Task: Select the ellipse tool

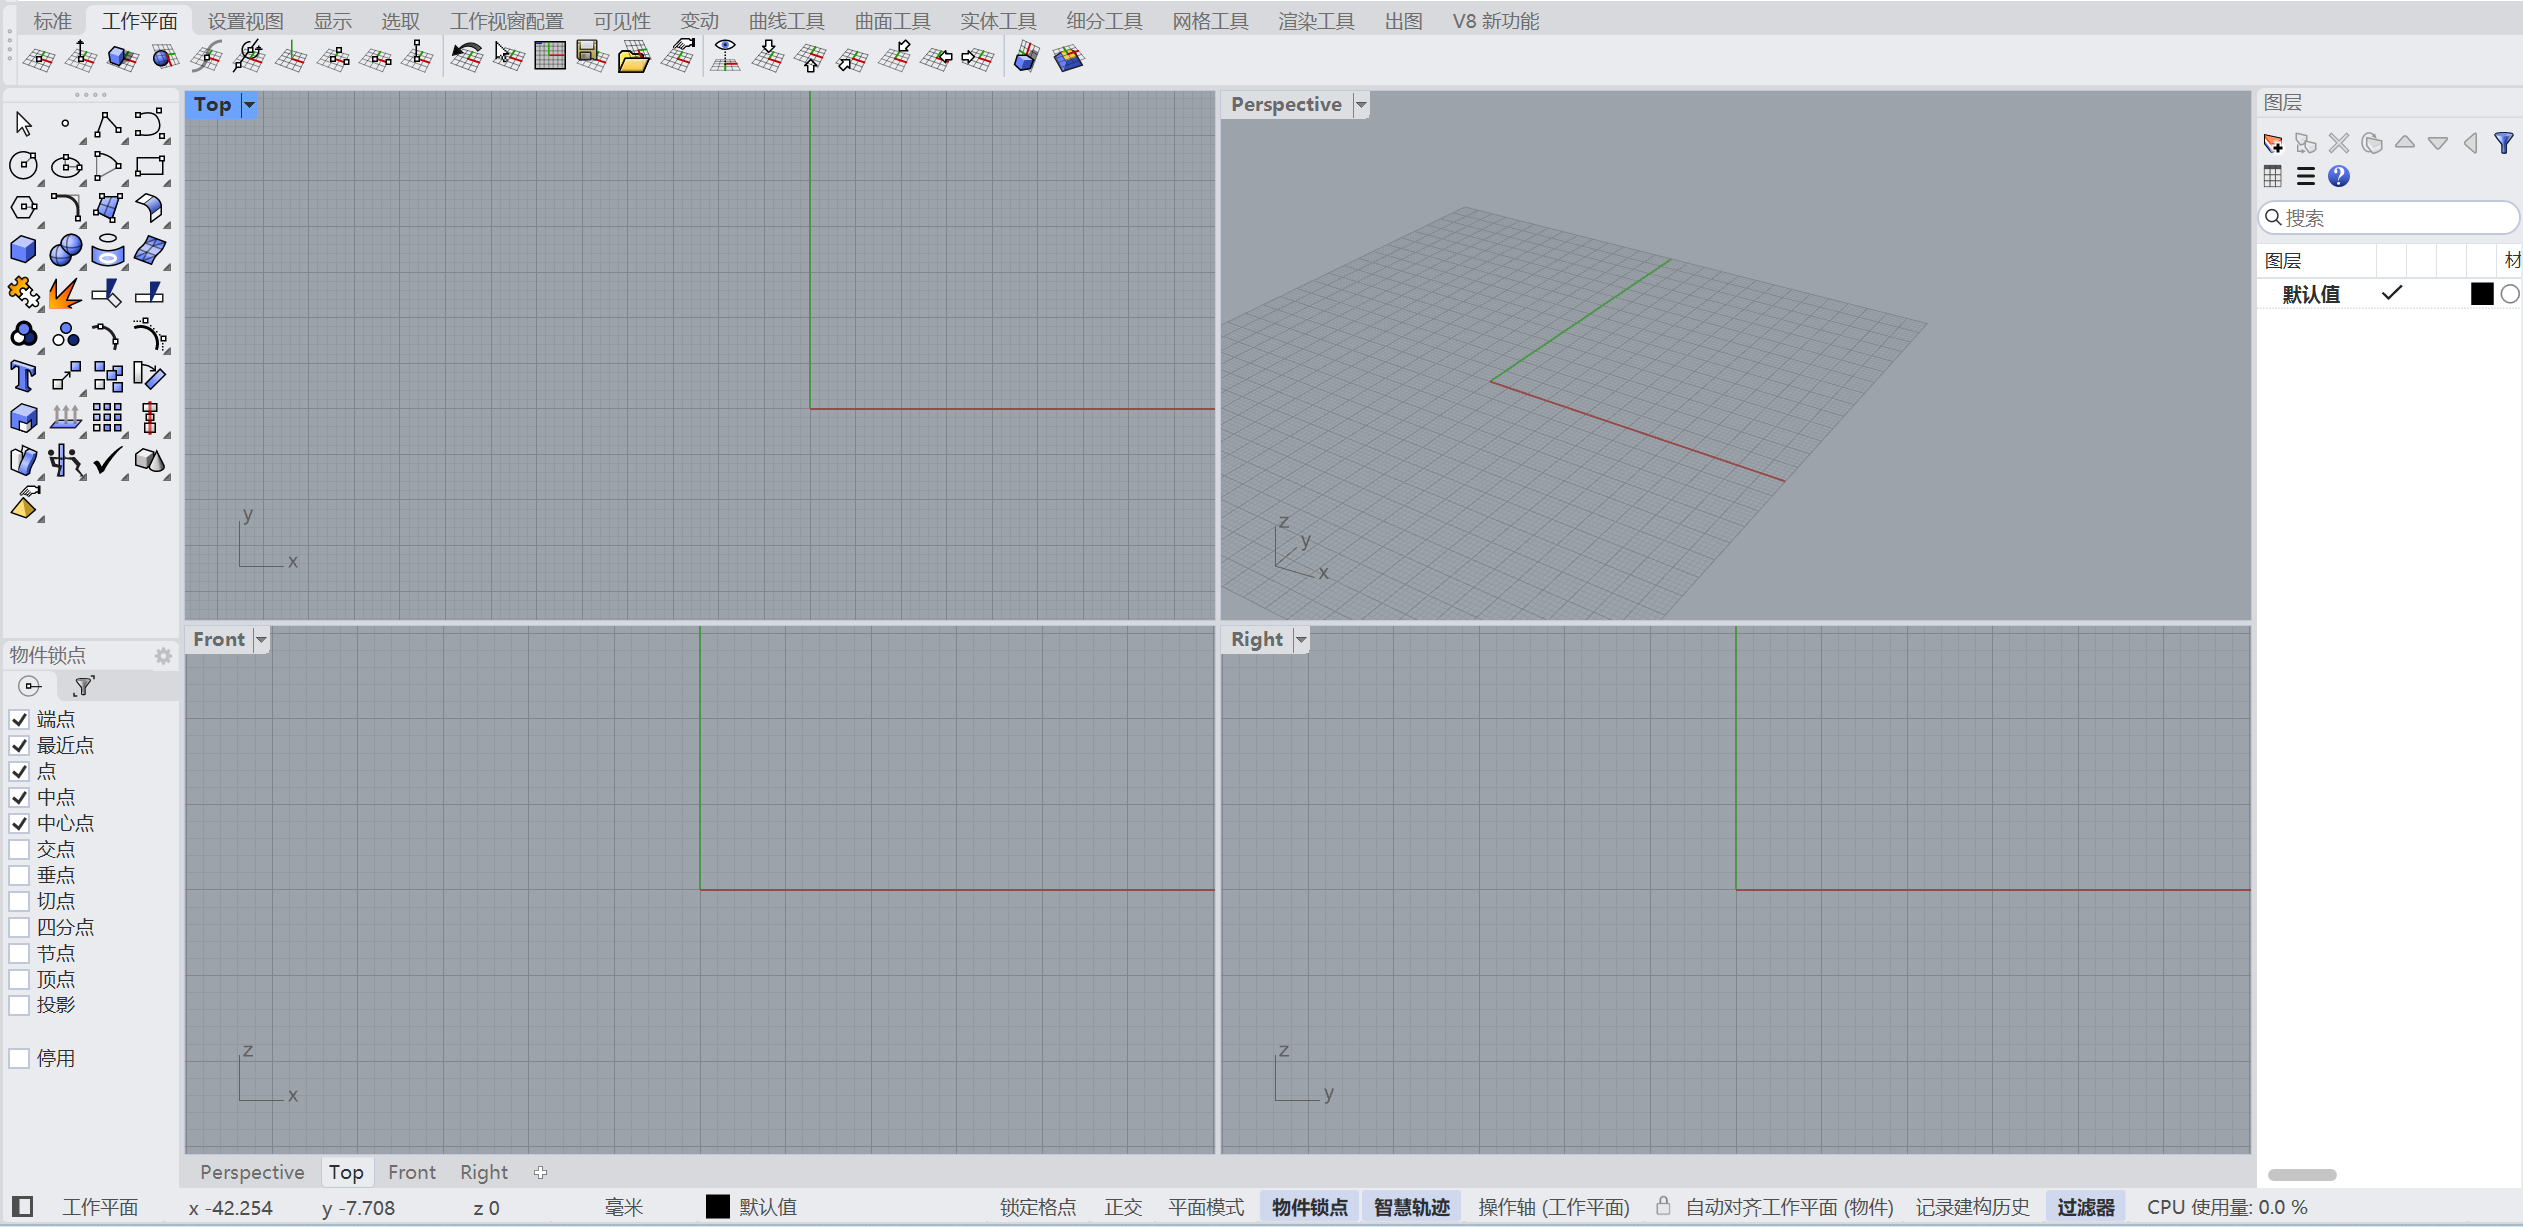Action: pos(66,166)
